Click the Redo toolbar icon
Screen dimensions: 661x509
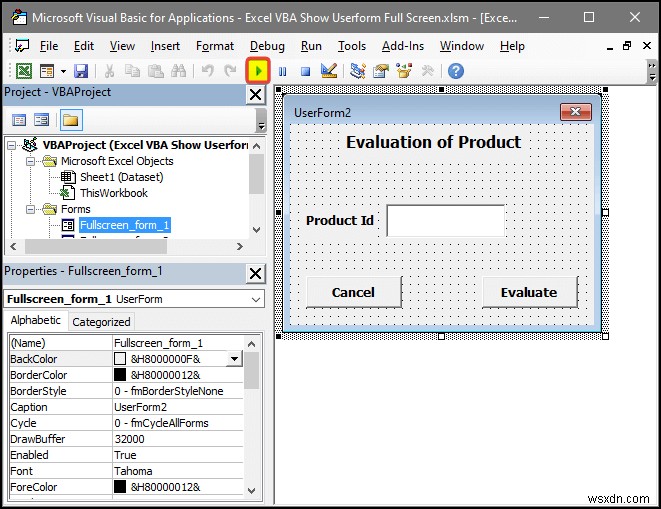point(230,70)
